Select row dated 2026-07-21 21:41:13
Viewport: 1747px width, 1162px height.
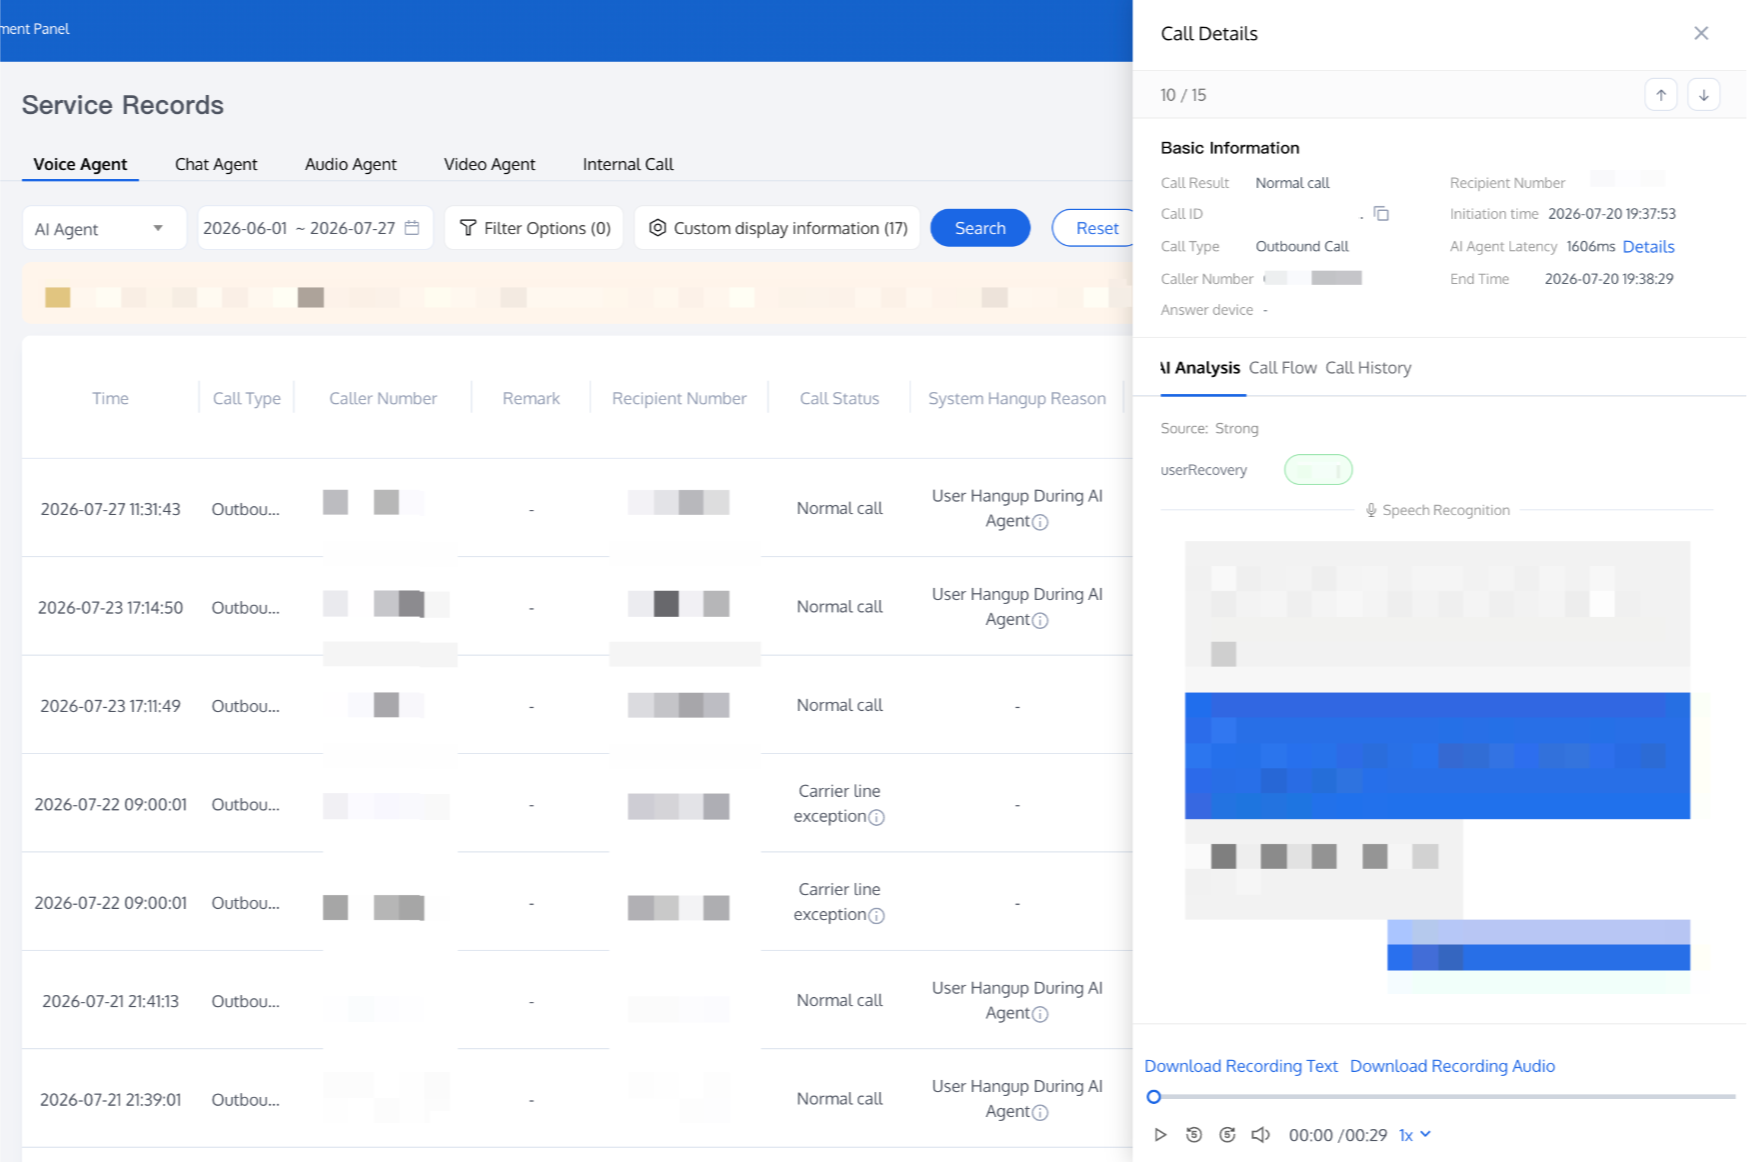[577, 1000]
